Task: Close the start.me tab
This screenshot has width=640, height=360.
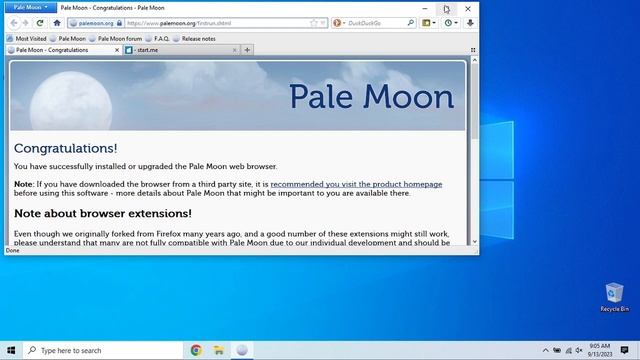Action: pyautogui.click(x=234, y=50)
